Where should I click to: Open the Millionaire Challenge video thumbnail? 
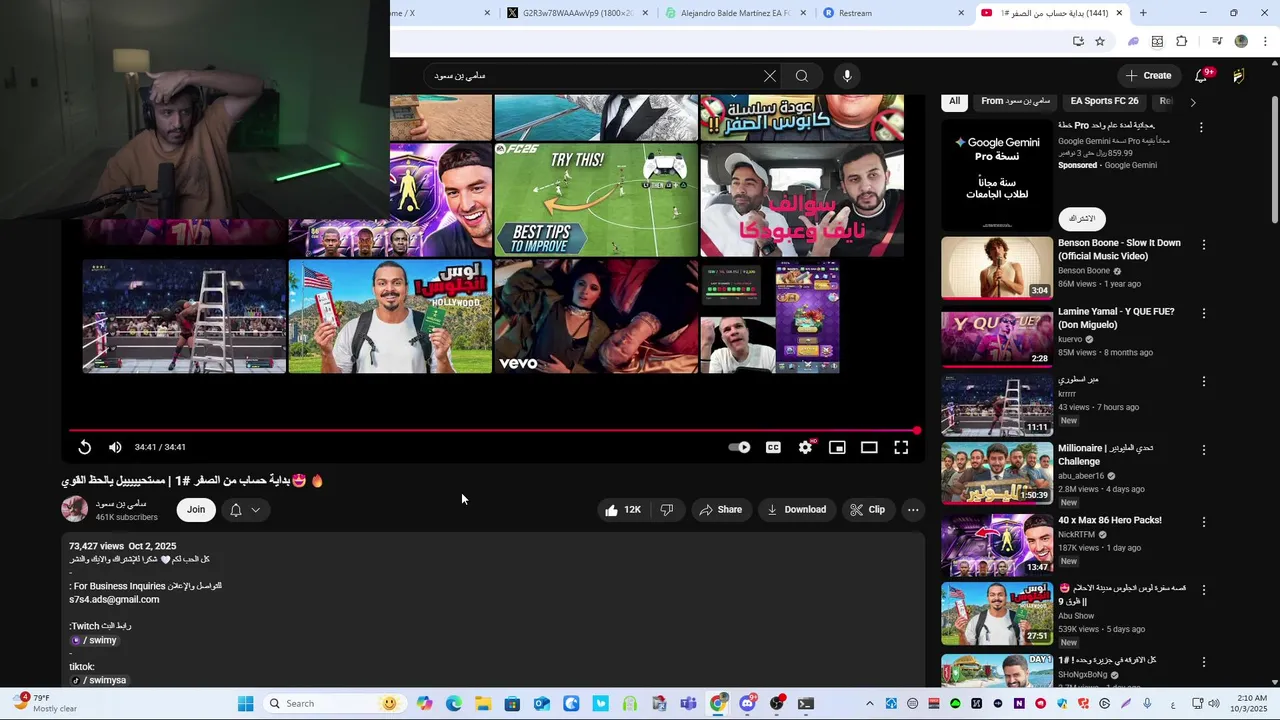tap(997, 473)
